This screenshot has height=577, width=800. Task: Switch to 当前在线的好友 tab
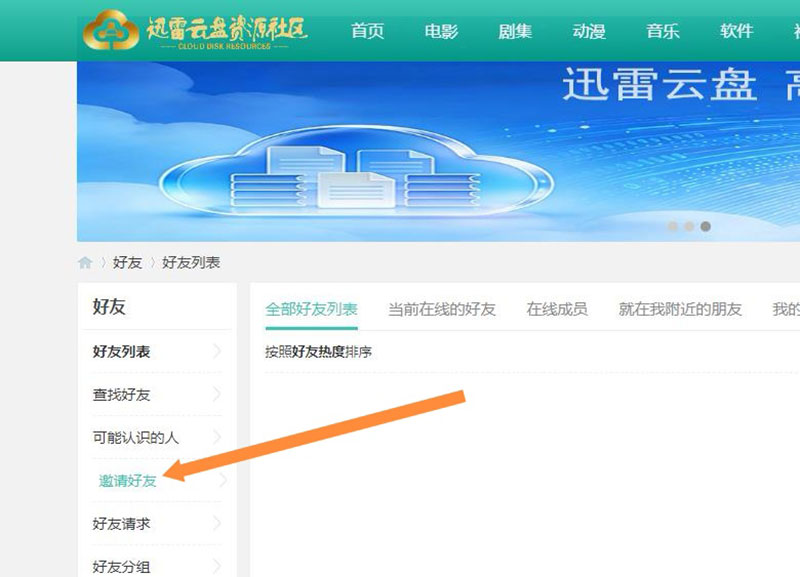click(442, 309)
